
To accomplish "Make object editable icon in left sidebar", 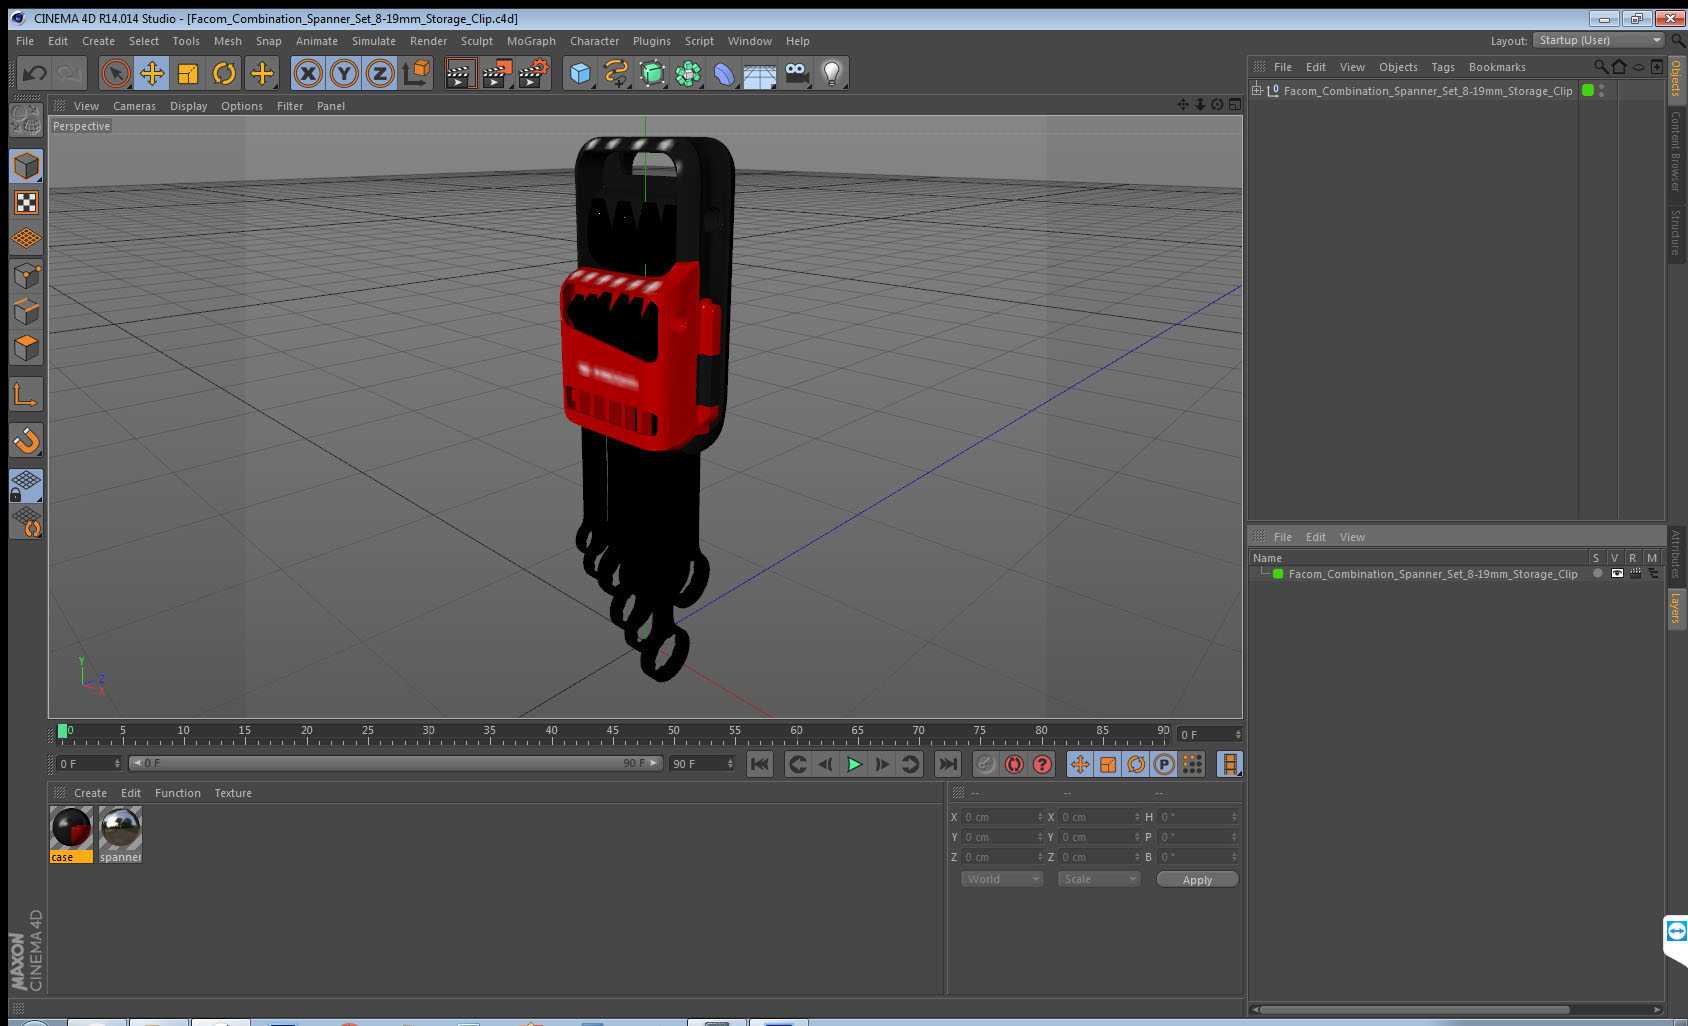I will [x=26, y=120].
